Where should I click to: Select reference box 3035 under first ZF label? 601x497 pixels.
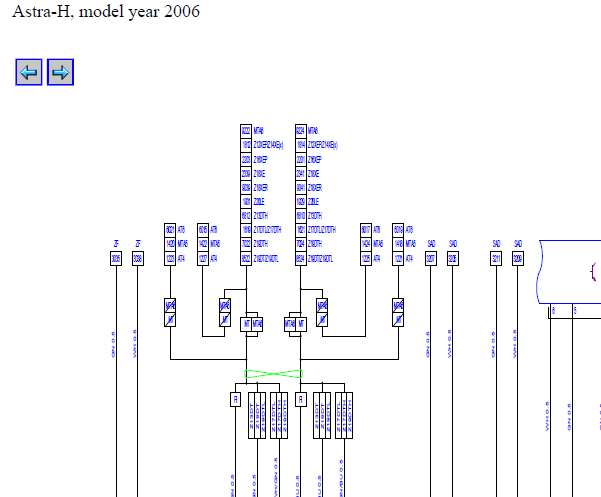point(116,259)
